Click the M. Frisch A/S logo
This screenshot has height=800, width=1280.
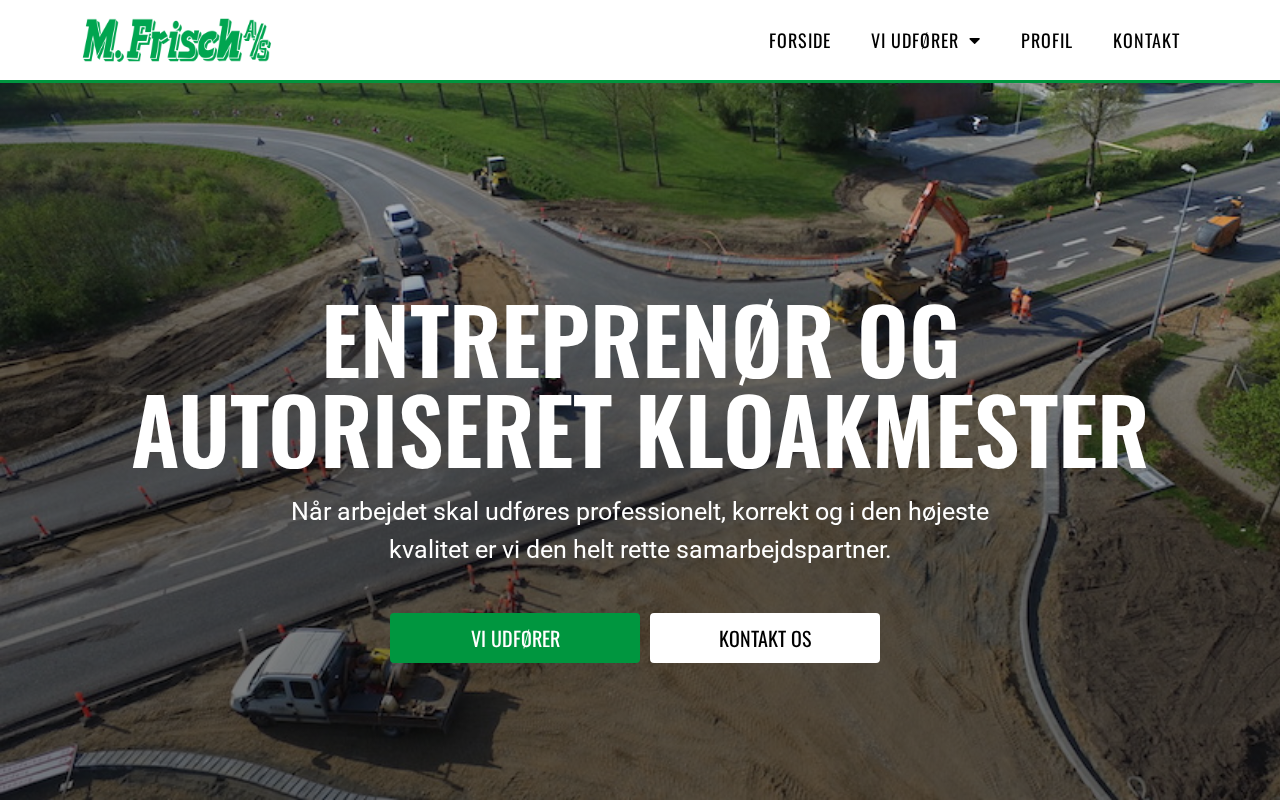177,40
